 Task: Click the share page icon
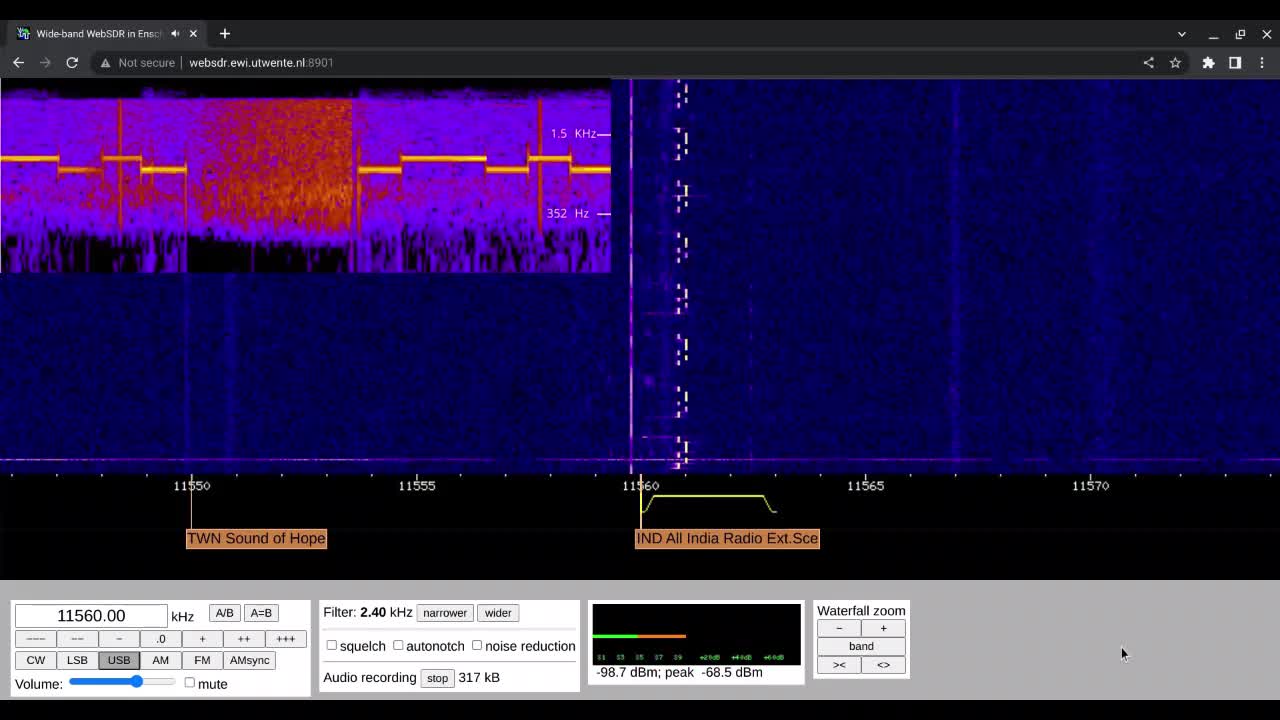pos(1148,62)
